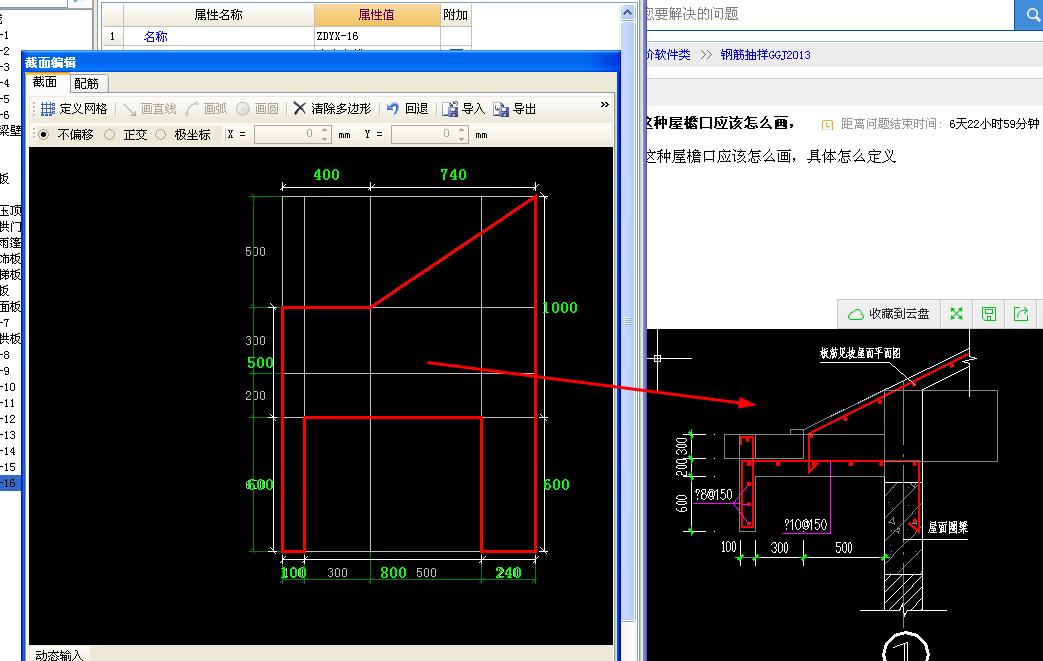Click the 100 bottom dimension label

[x=293, y=572]
